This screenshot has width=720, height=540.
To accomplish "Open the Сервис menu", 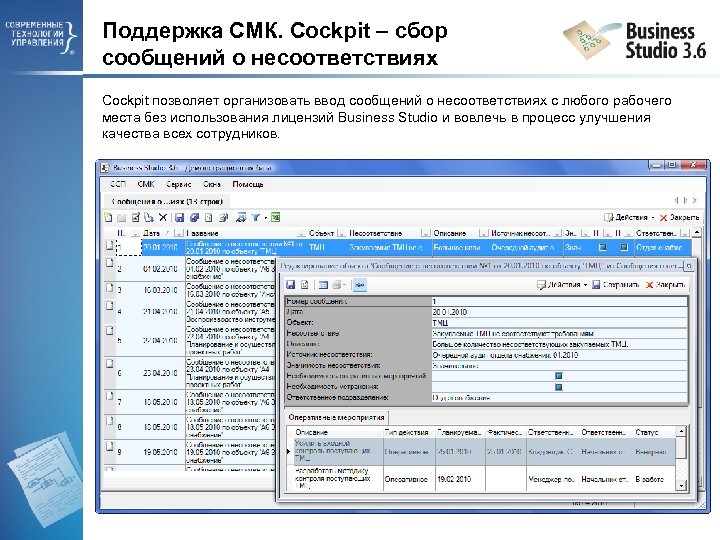I will [179, 184].
